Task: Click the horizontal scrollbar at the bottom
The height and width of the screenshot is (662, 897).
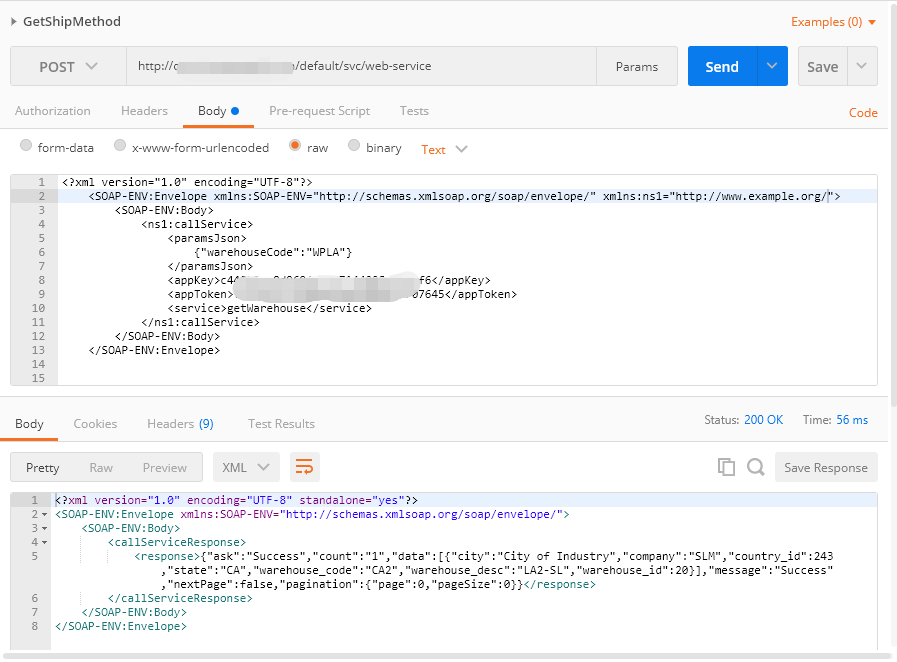Action: 445,656
